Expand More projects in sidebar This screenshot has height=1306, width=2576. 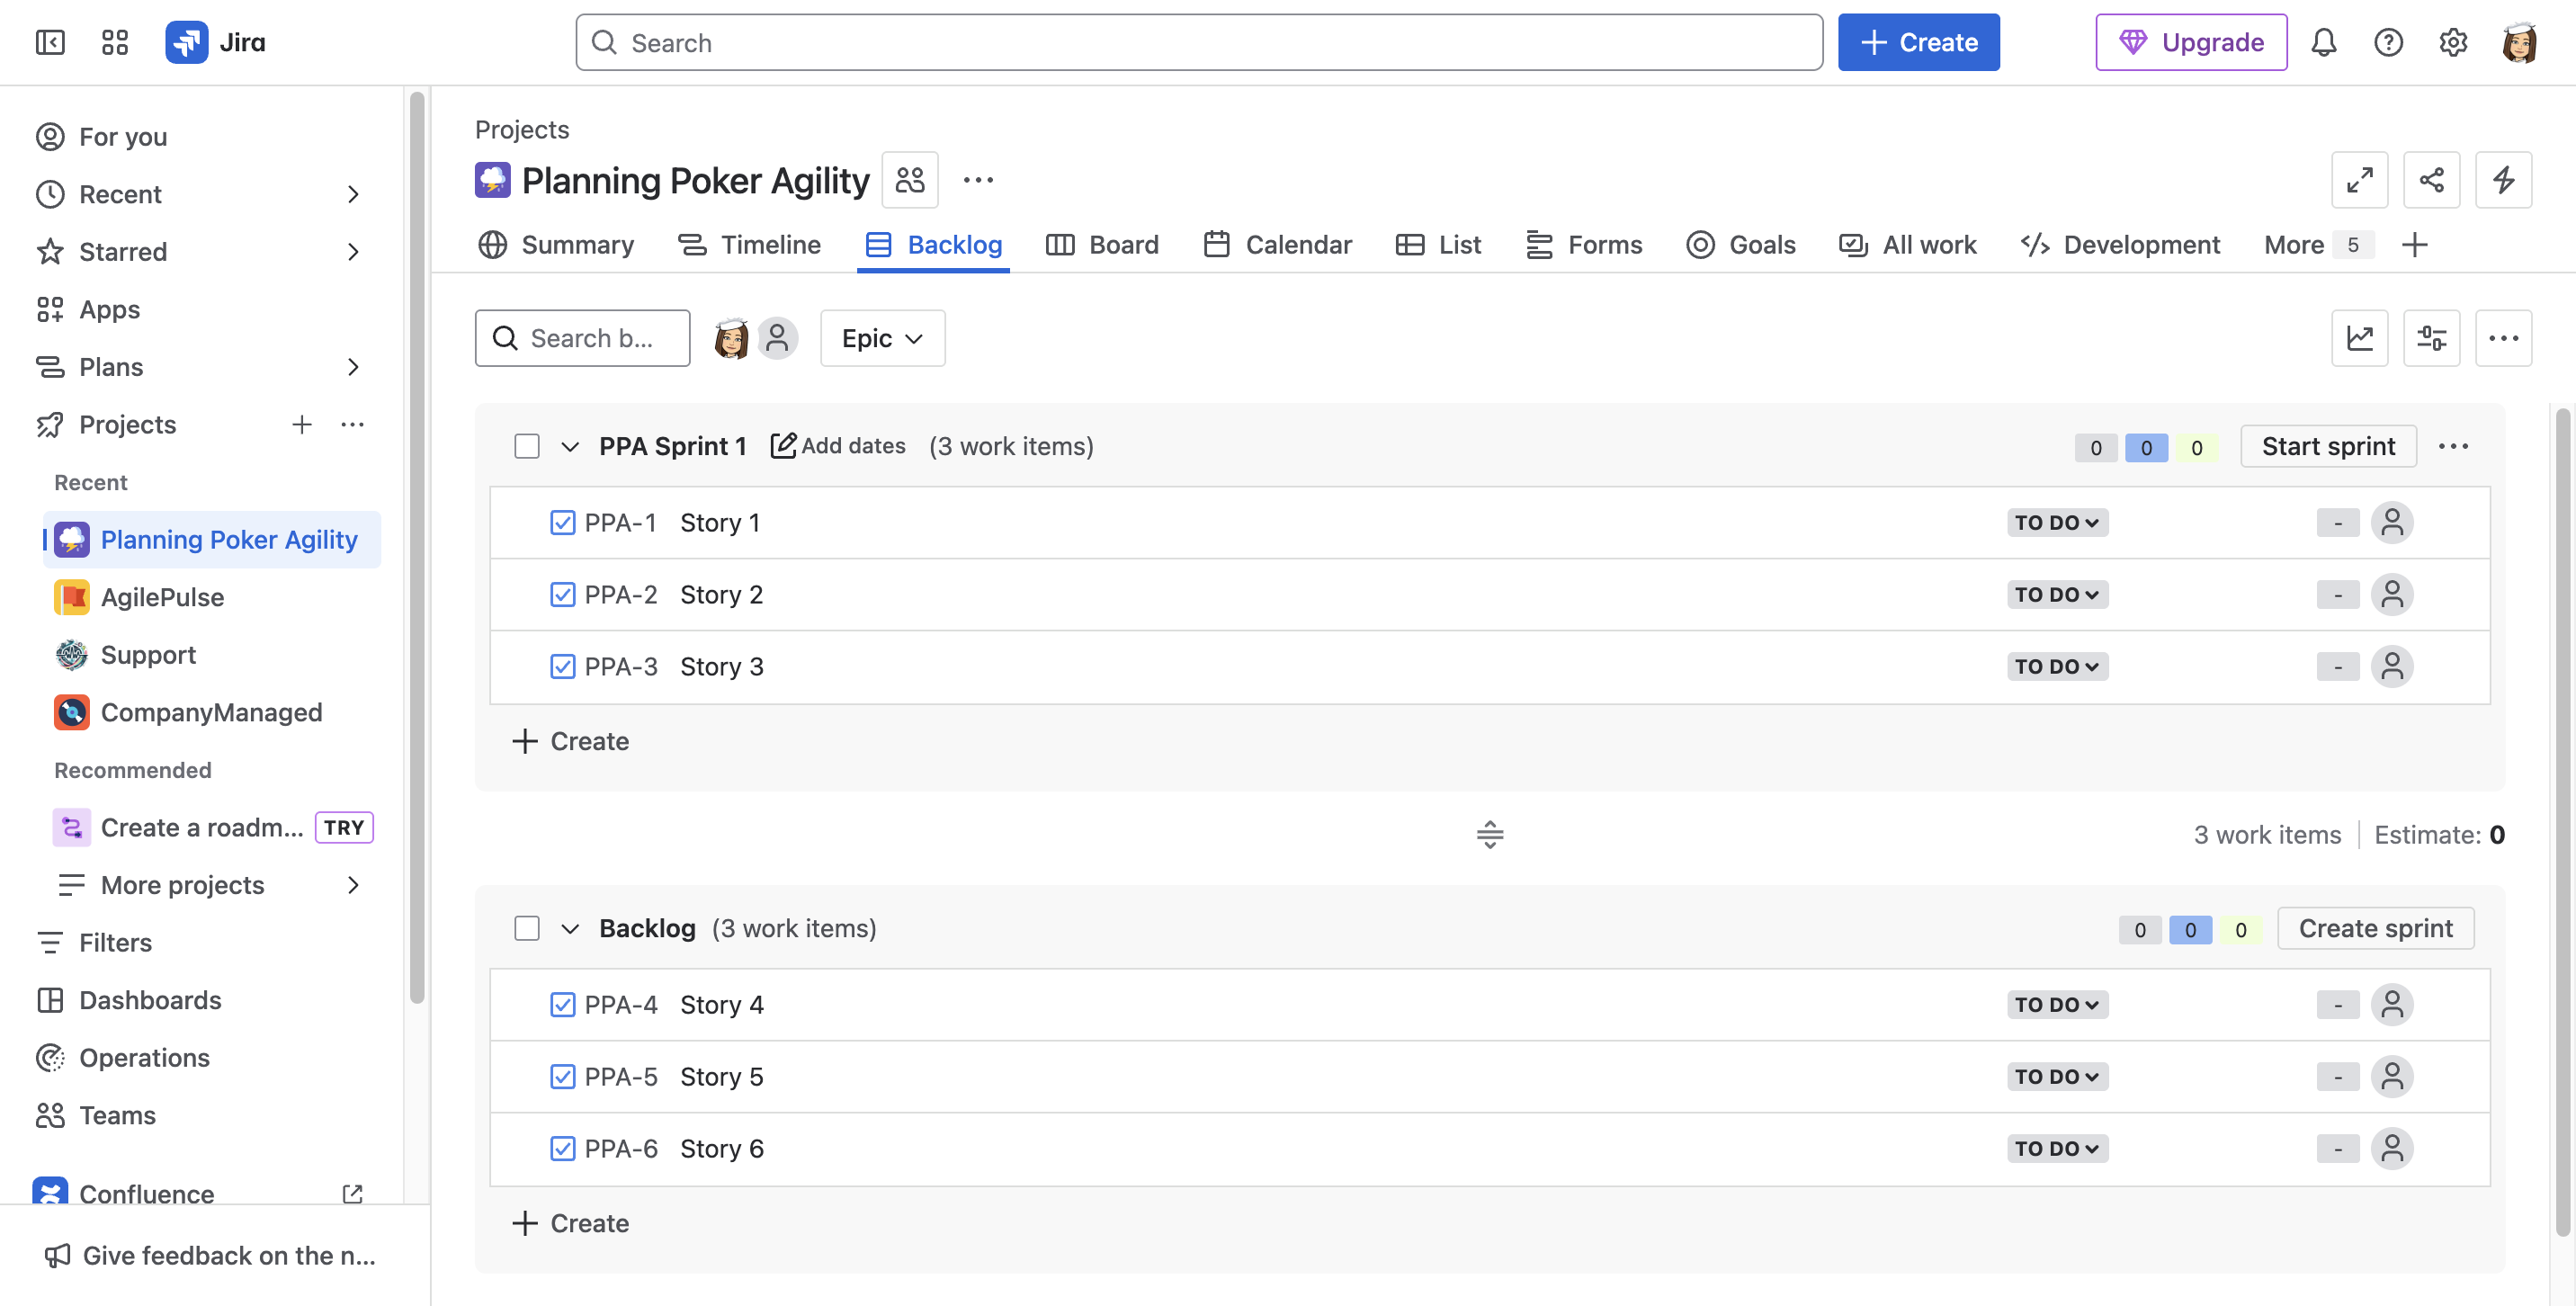point(352,885)
